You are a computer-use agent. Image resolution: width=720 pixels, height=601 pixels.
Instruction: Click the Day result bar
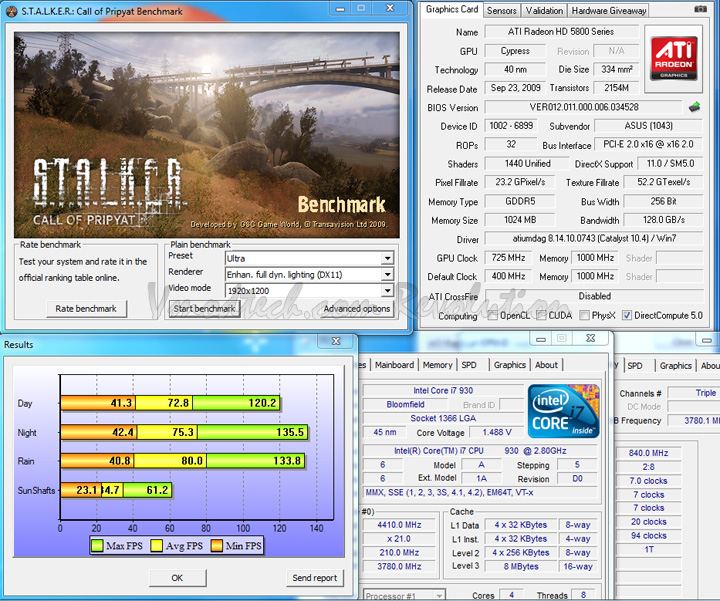pos(170,403)
